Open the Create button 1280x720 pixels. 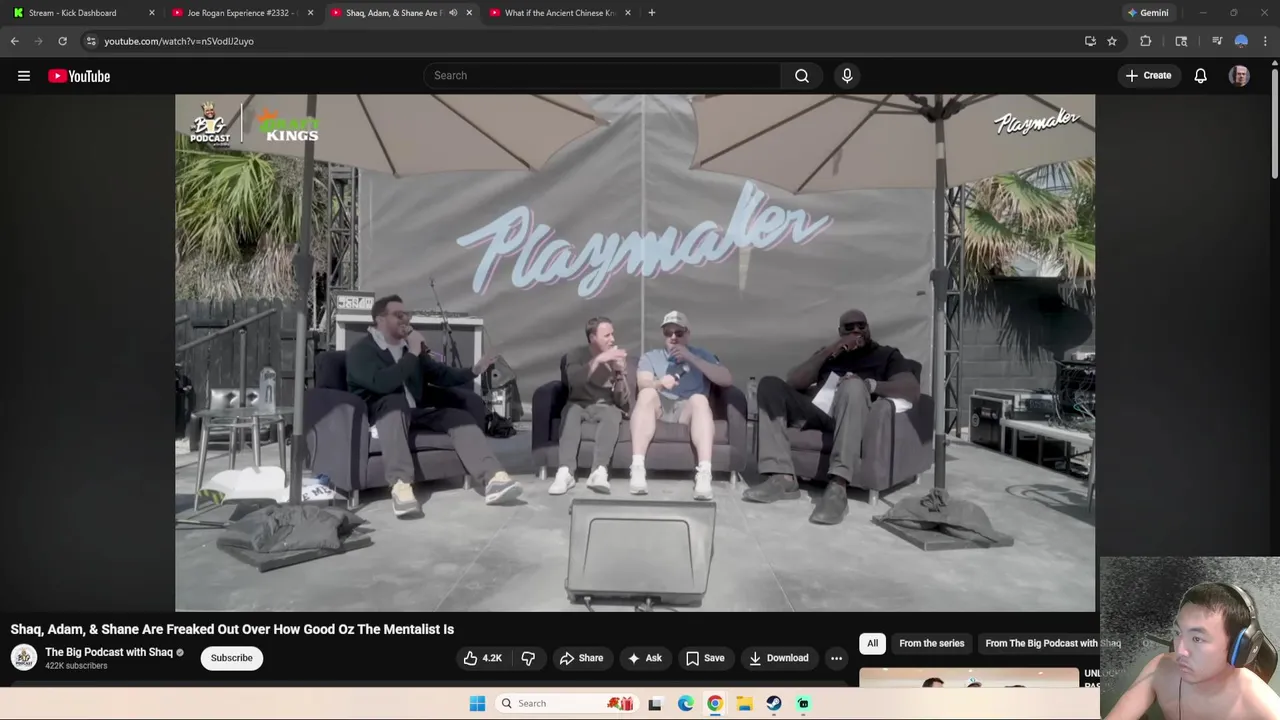pyautogui.click(x=1148, y=76)
